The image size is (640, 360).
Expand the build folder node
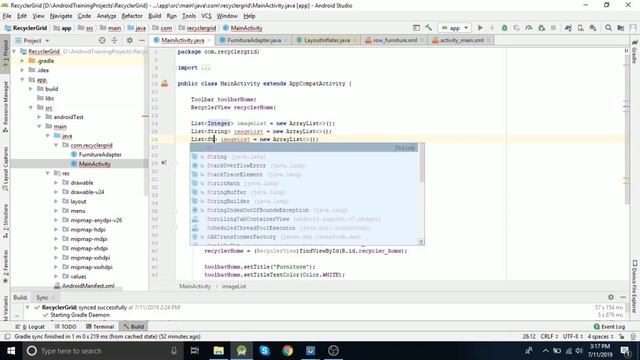click(31, 89)
